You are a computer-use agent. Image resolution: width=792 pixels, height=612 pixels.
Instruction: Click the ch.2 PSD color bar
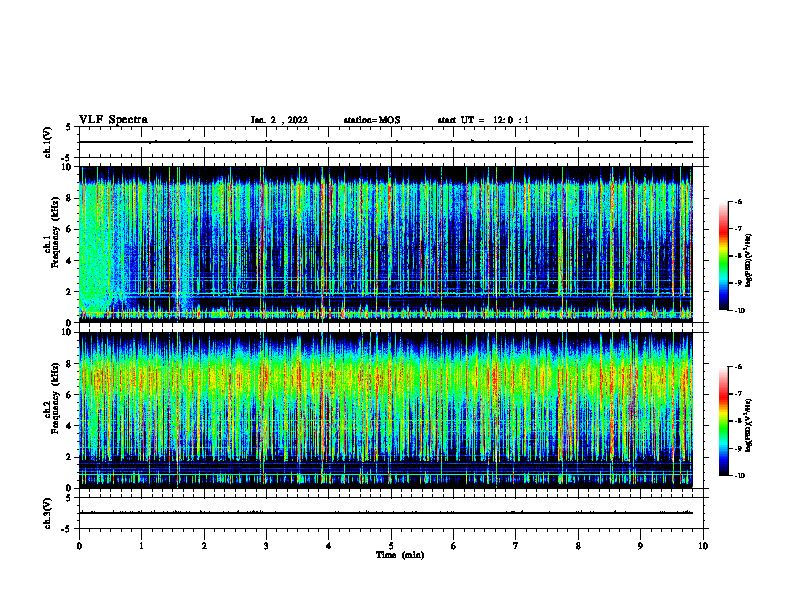pyautogui.click(x=724, y=421)
